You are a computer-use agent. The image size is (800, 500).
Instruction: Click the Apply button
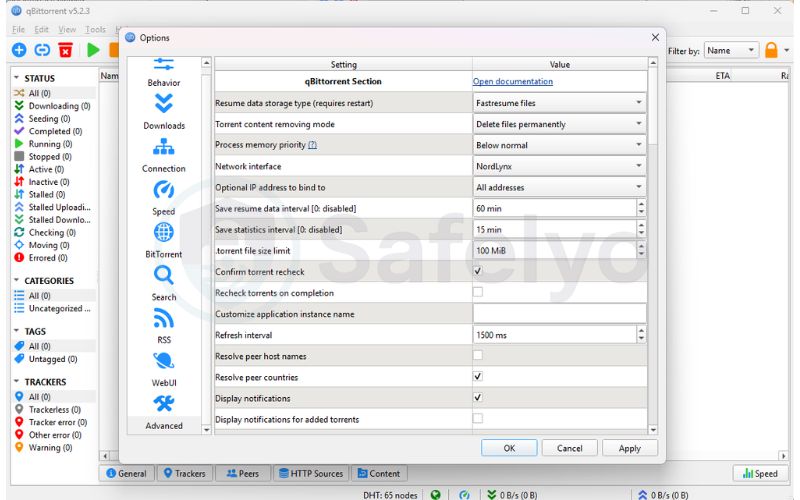tap(630, 448)
